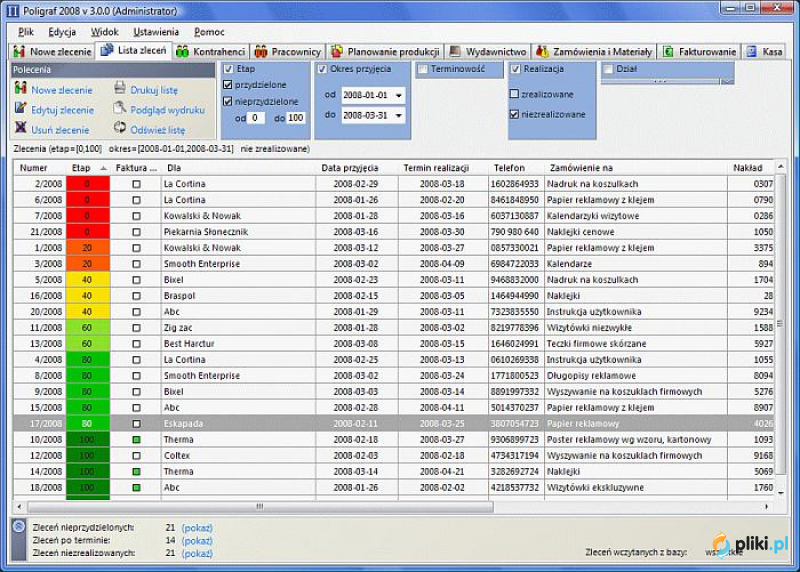This screenshot has height=572, width=800.
Task: Click the Etap 'do' field showing 100
Action: coord(295,118)
